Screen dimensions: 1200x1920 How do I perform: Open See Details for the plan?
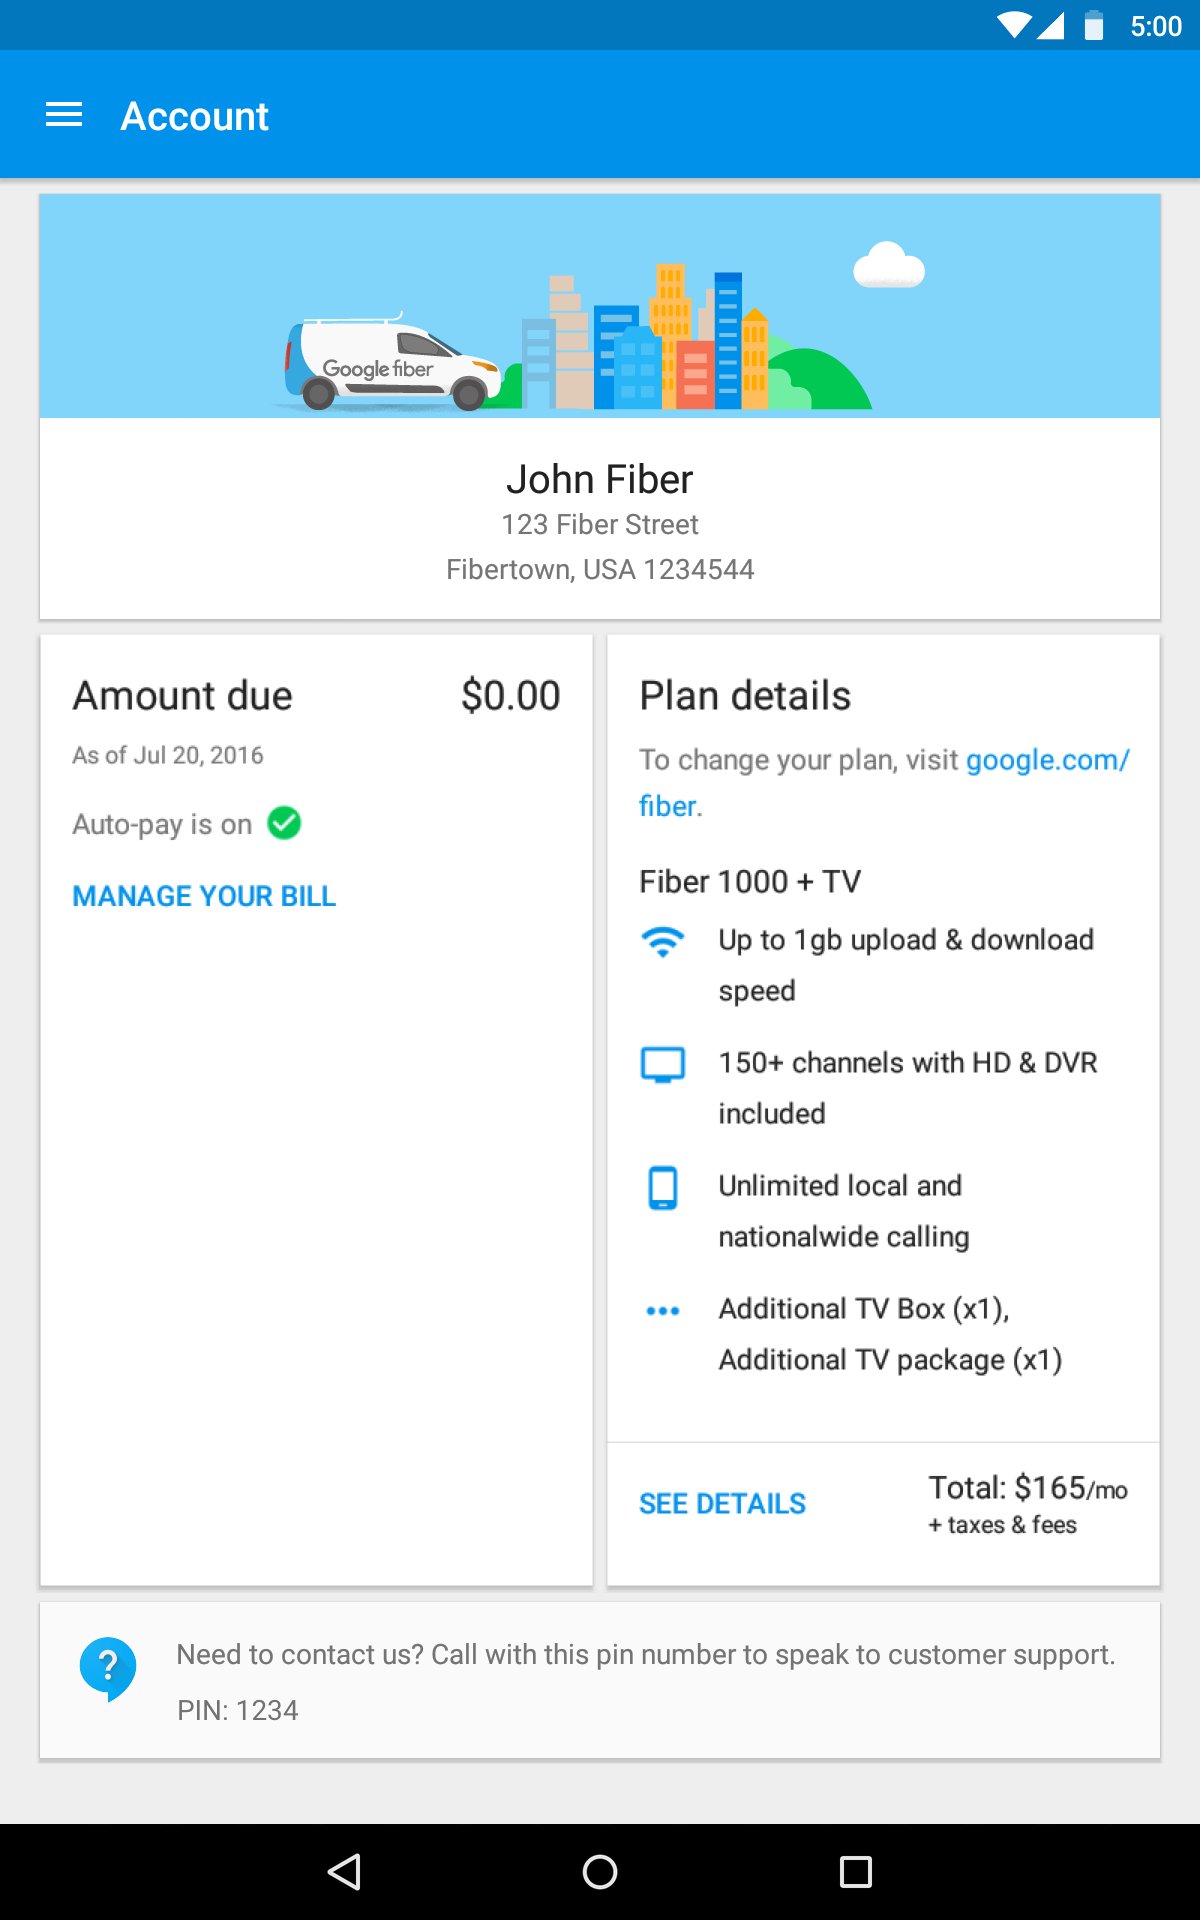point(722,1504)
